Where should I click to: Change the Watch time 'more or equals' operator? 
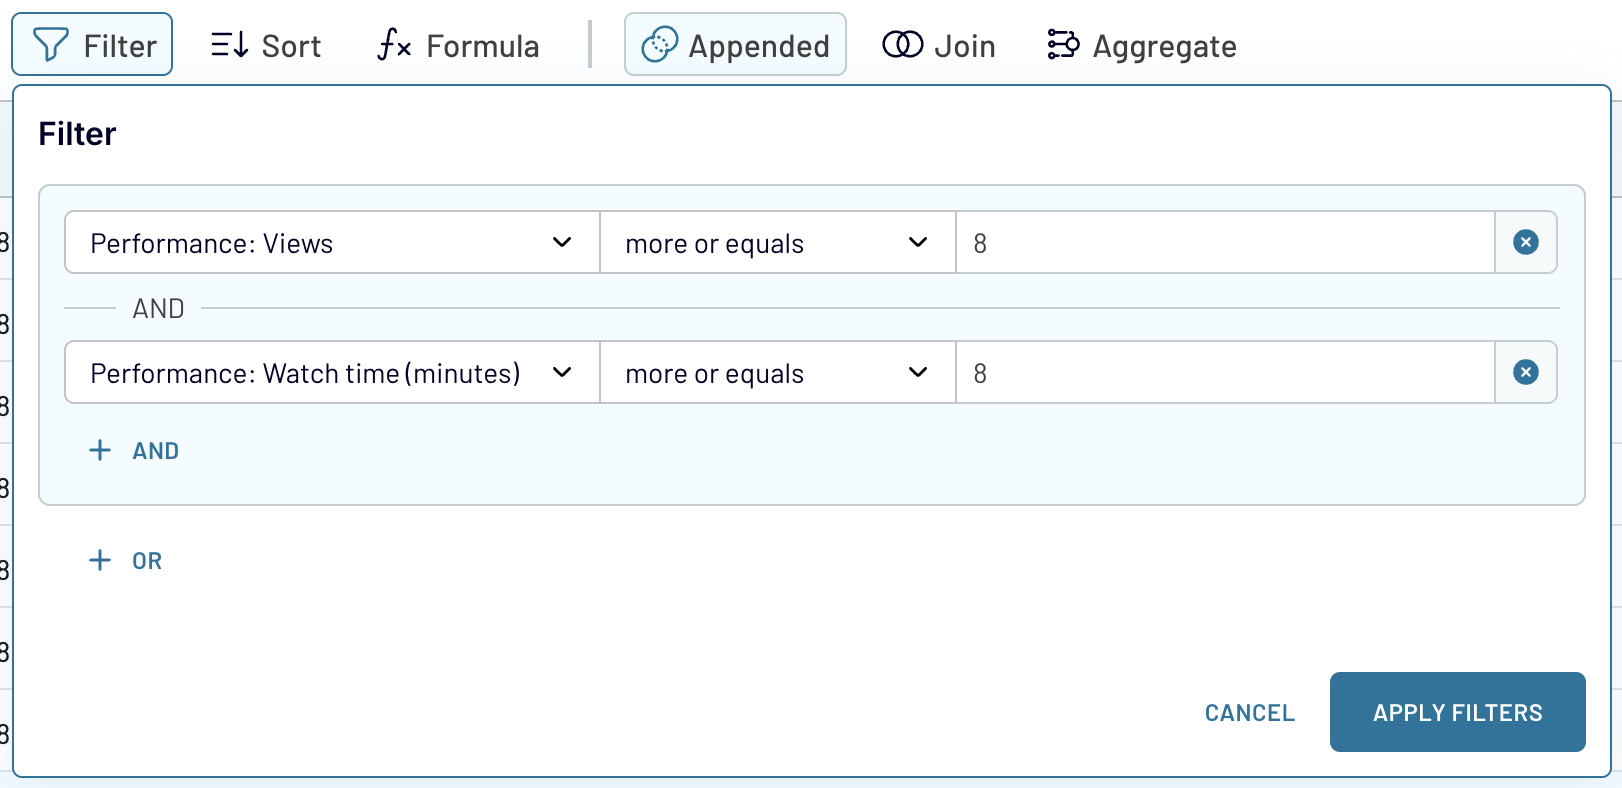point(777,372)
